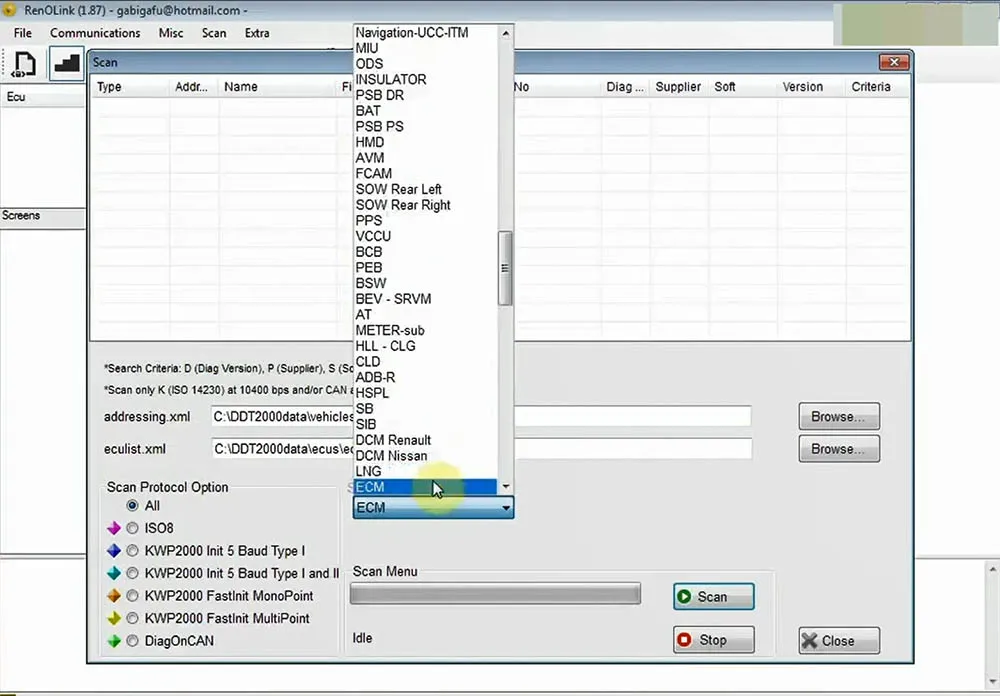Click the scan bars toolbar icon
This screenshot has width=1000, height=696.
(x=67, y=64)
